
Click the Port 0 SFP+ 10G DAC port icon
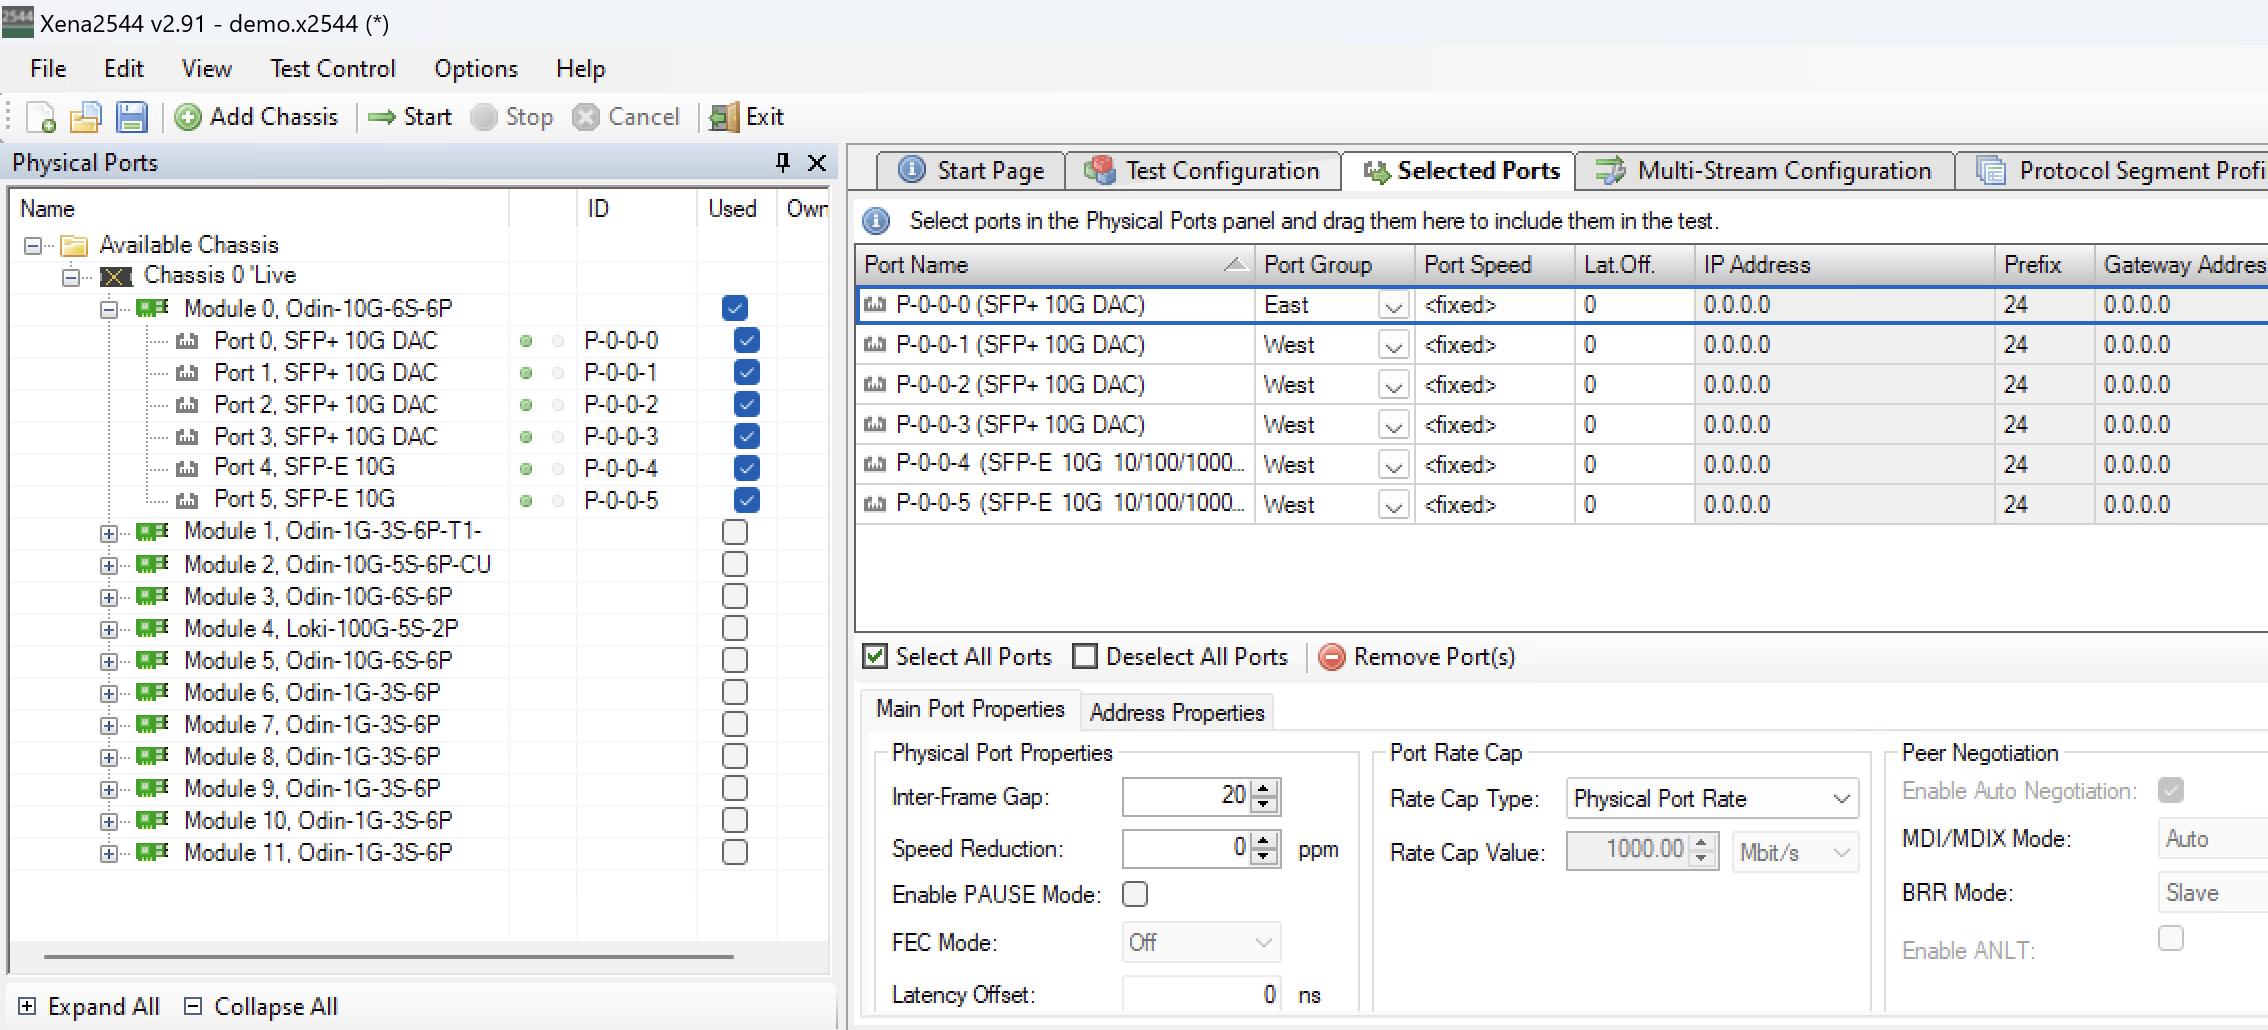[x=187, y=341]
